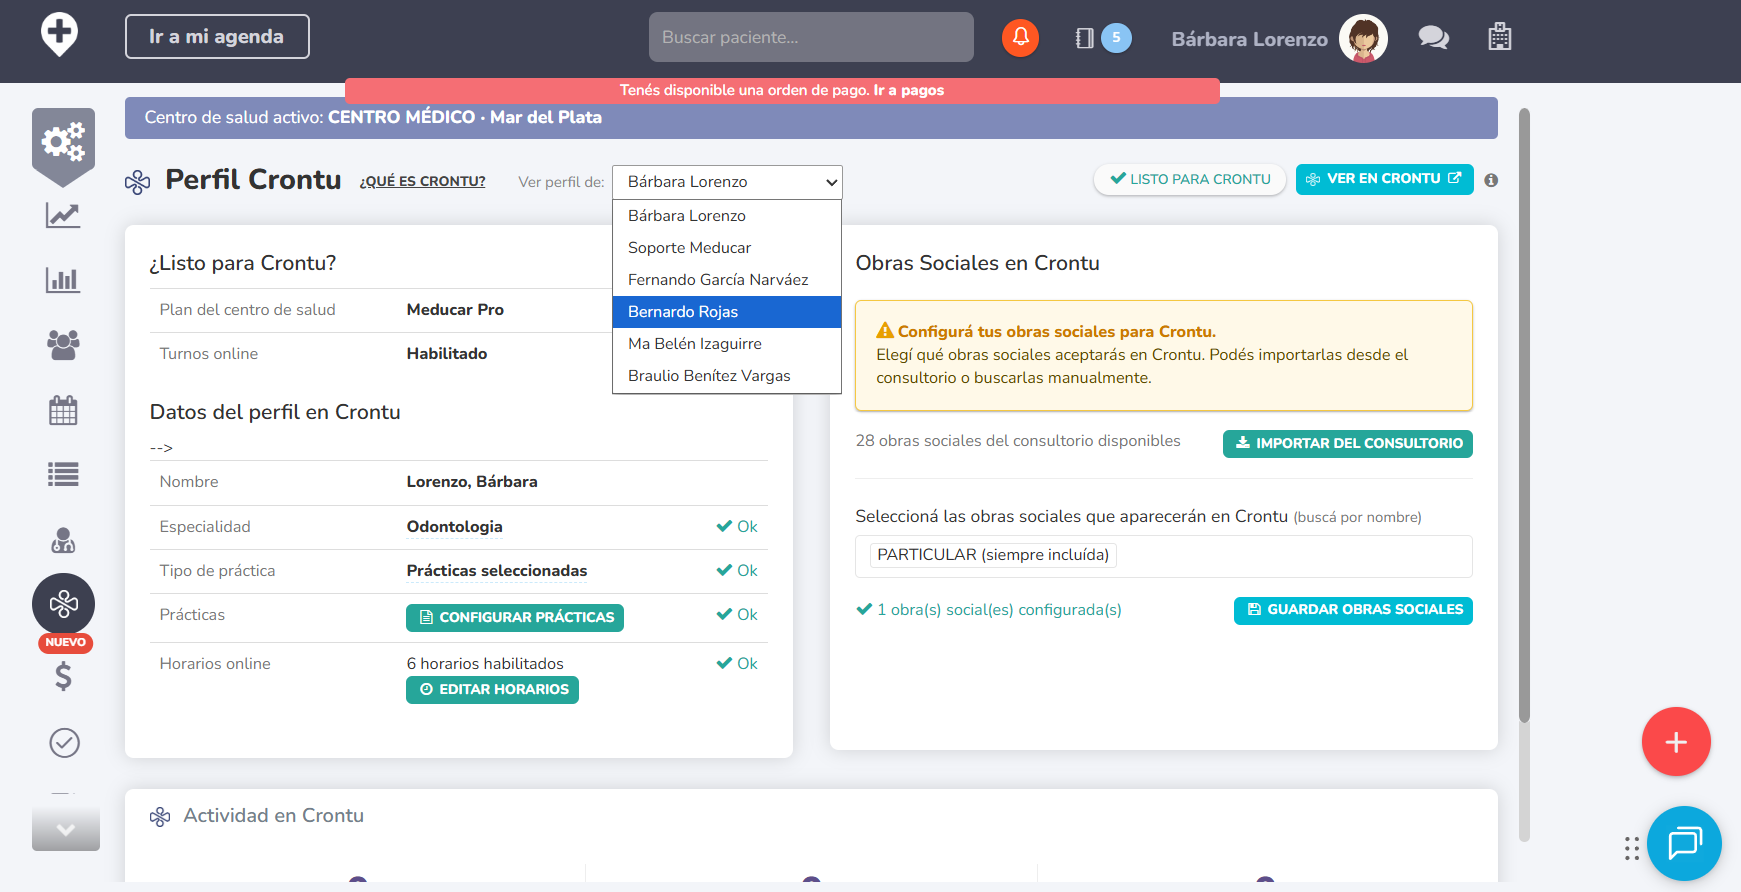Image resolution: width=1741 pixels, height=892 pixels.
Task: Open the settings gears icon in the sidebar
Action: click(63, 143)
